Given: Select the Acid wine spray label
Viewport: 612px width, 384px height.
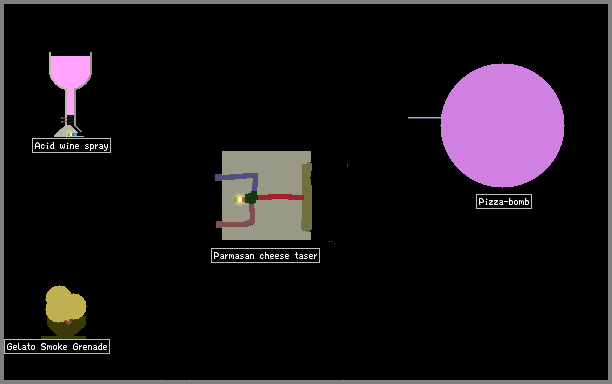Looking at the screenshot, I should [x=71, y=146].
